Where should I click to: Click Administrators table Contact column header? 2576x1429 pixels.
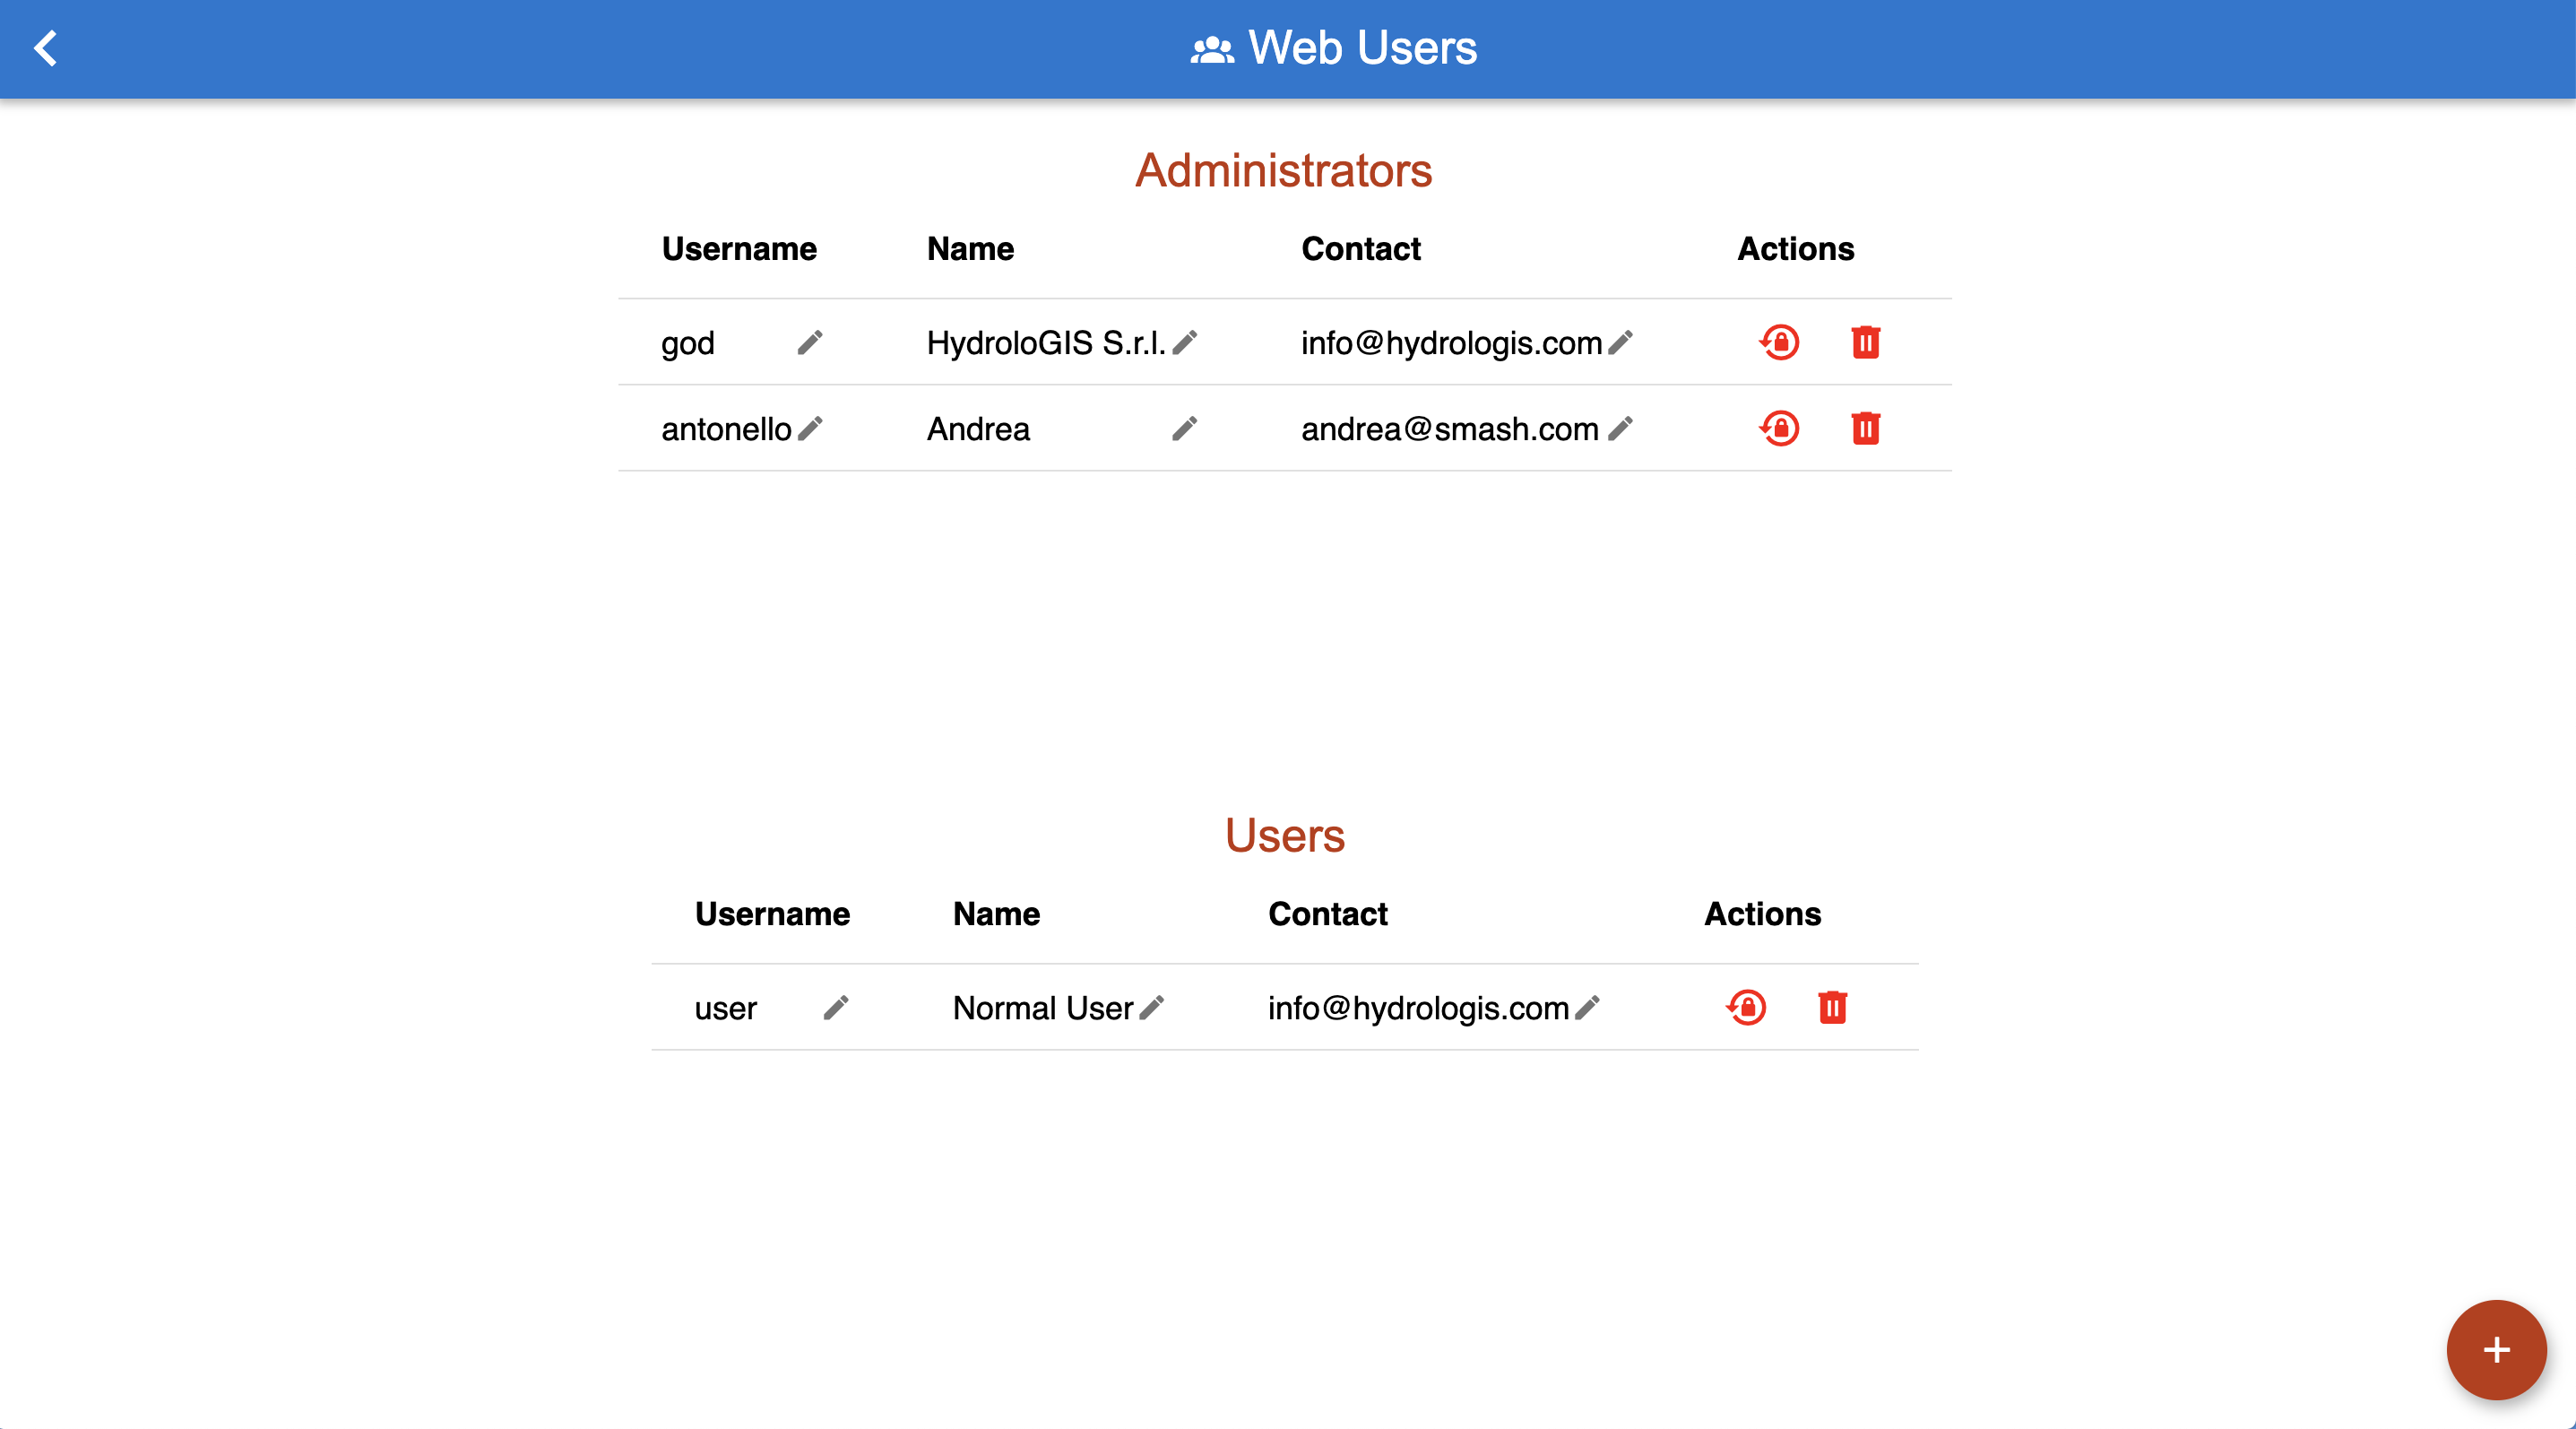point(1360,249)
